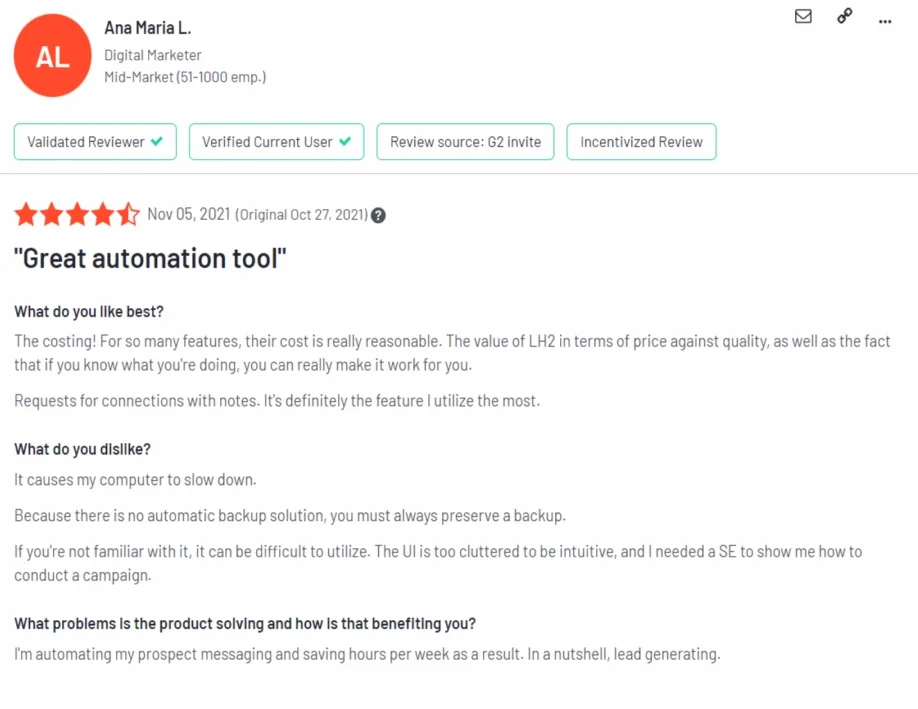
Task: Click the question mark help icon
Action: pos(379,215)
